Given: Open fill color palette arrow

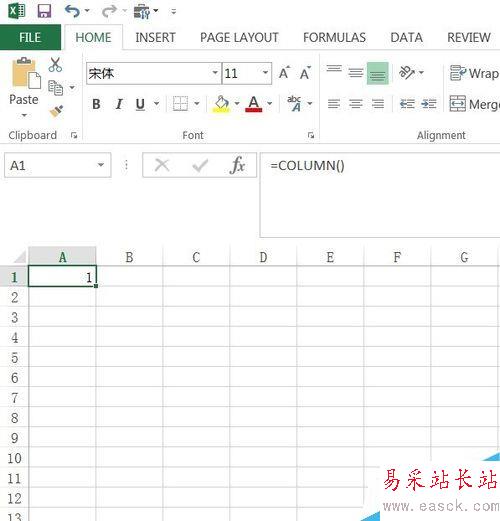Looking at the screenshot, I should click(237, 104).
